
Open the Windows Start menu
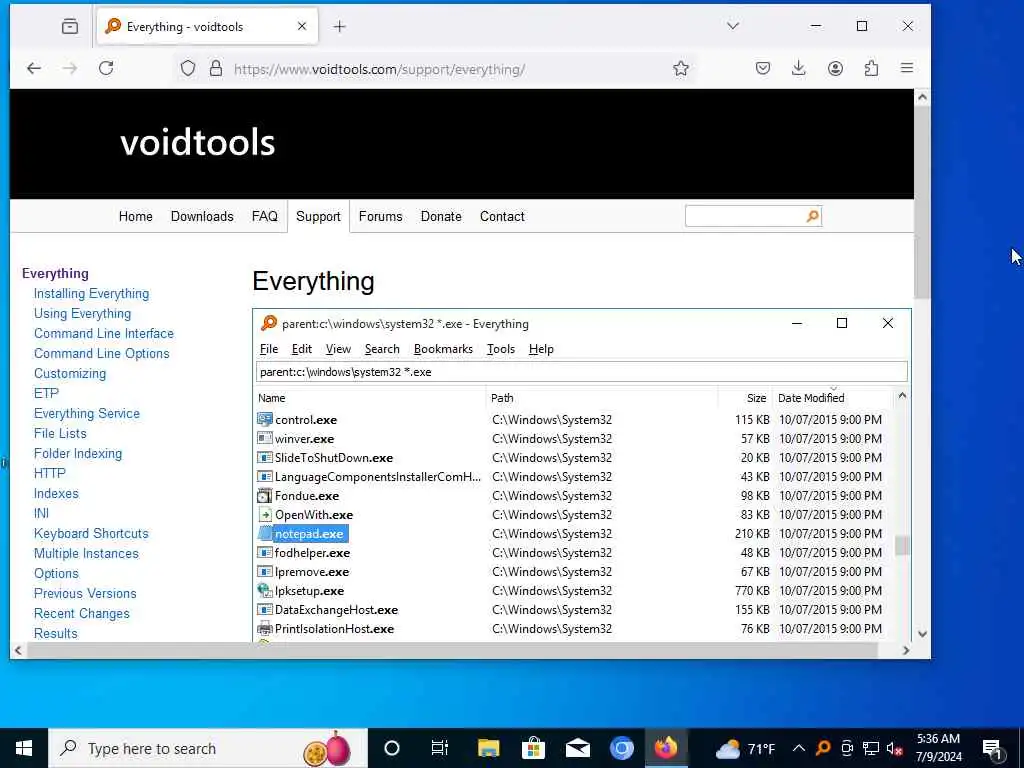(x=24, y=748)
